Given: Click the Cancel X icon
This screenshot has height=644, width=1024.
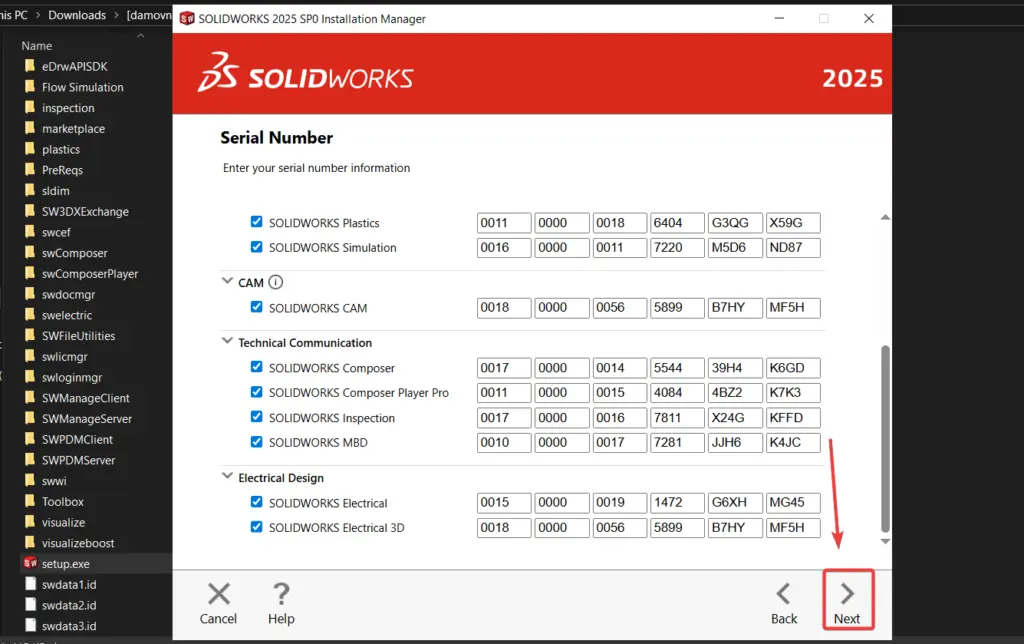Looking at the screenshot, I should click(218, 594).
